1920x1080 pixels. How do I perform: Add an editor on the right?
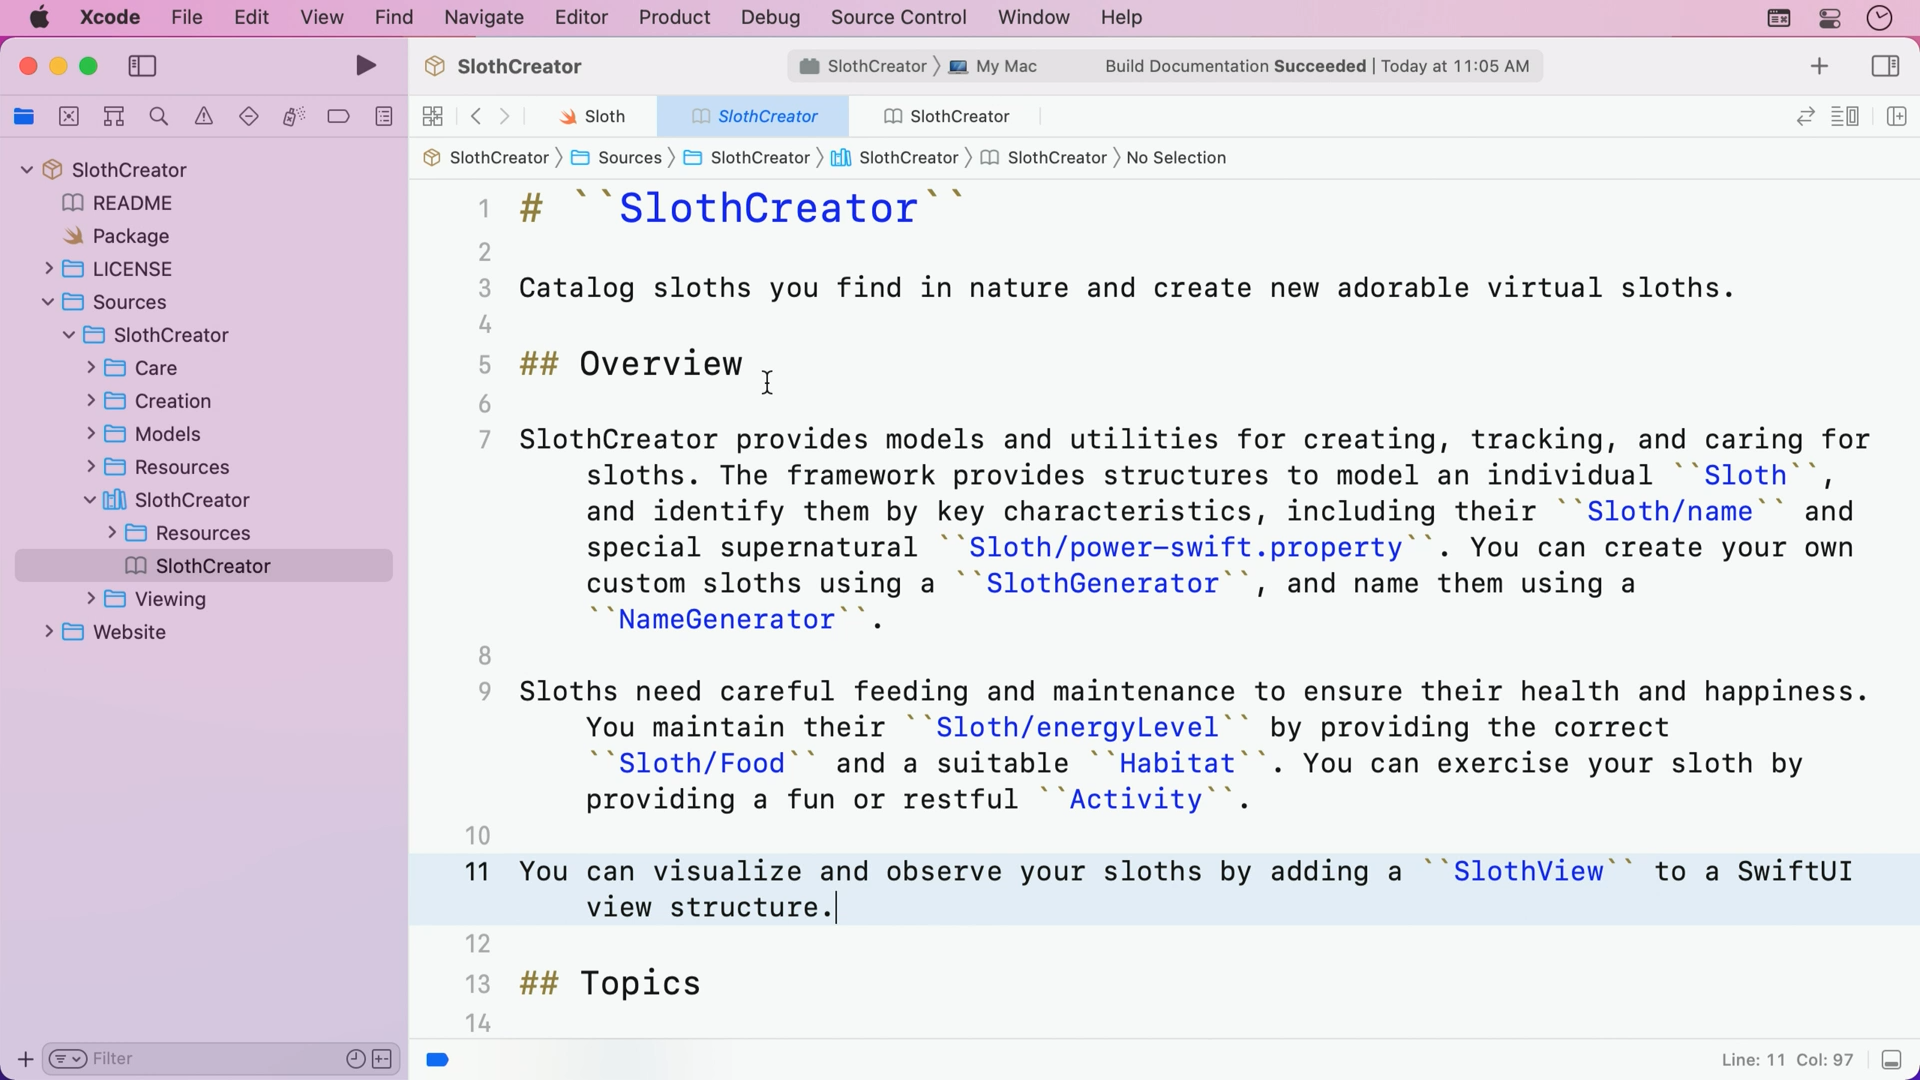pos(1896,117)
